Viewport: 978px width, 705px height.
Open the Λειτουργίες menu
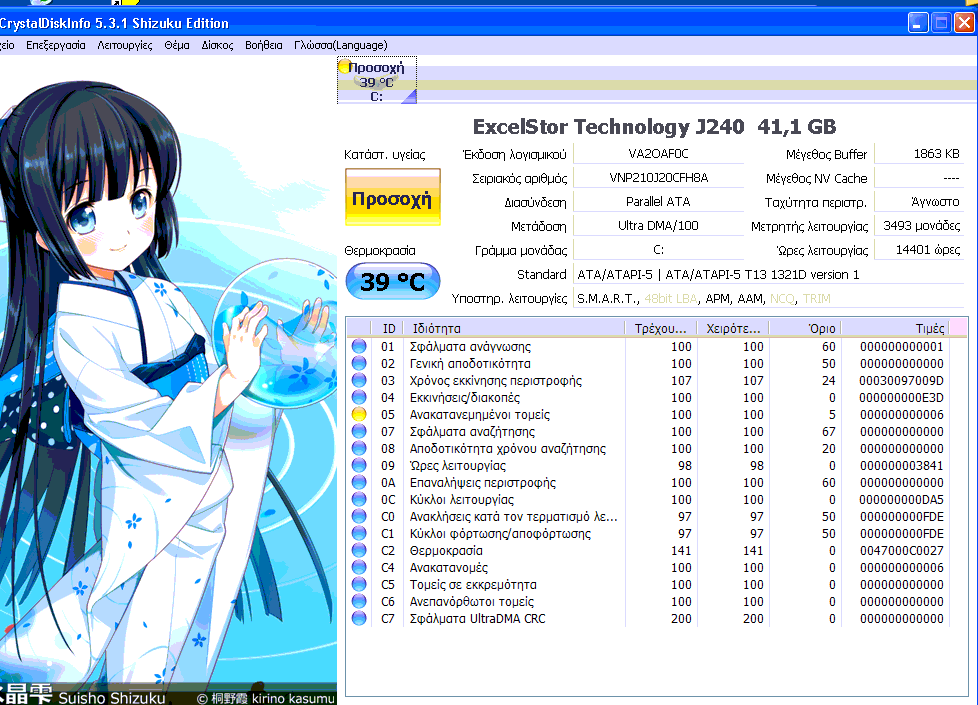pyautogui.click(x=125, y=45)
